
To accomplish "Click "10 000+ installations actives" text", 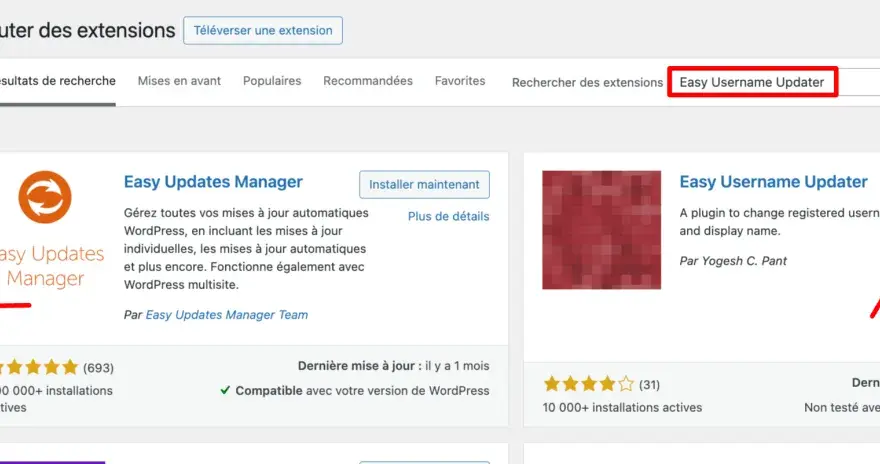I will point(622,408).
